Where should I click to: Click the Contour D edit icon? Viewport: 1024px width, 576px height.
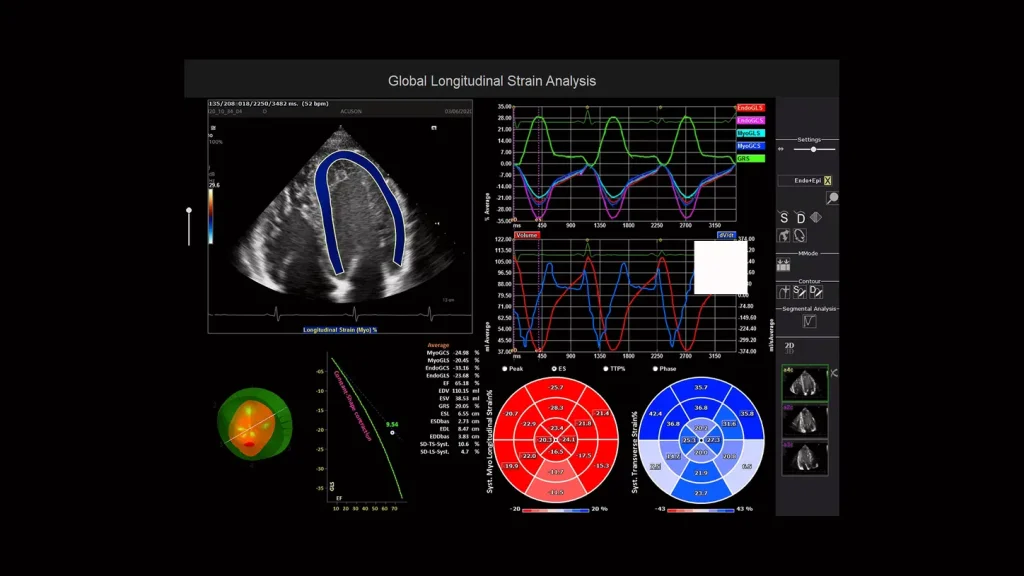click(x=814, y=292)
